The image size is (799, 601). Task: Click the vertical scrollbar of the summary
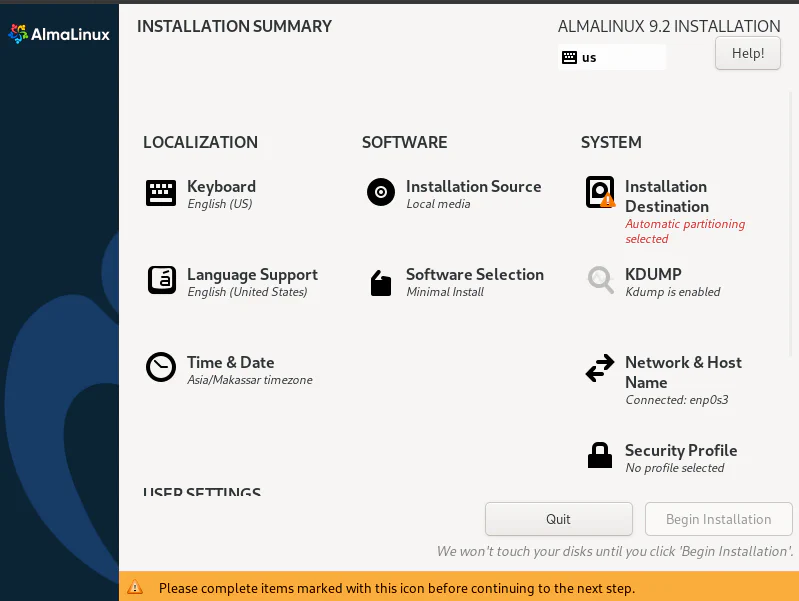pos(790,224)
